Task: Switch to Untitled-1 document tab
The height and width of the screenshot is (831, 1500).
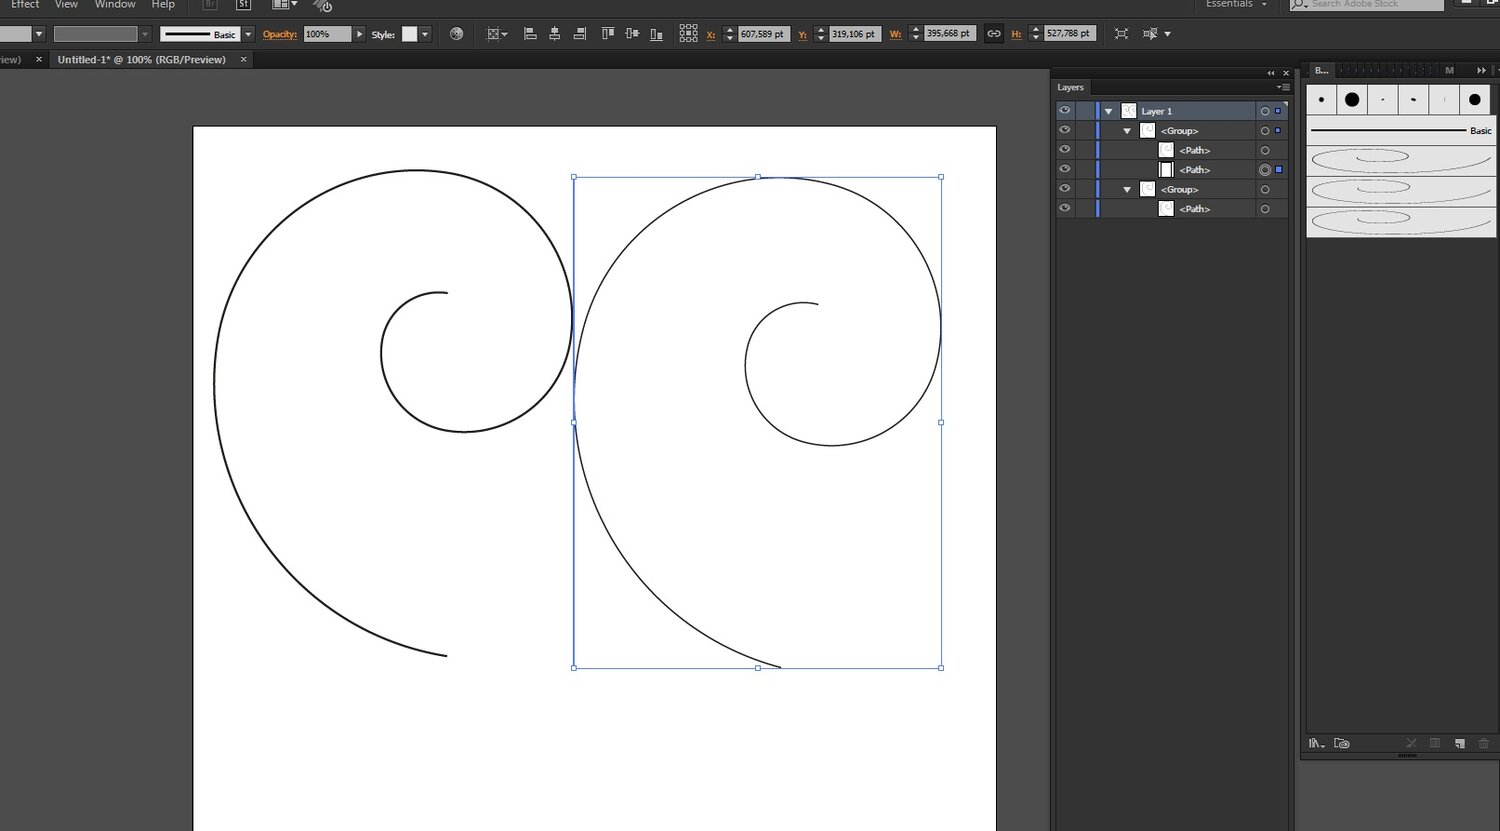Action: (x=141, y=60)
